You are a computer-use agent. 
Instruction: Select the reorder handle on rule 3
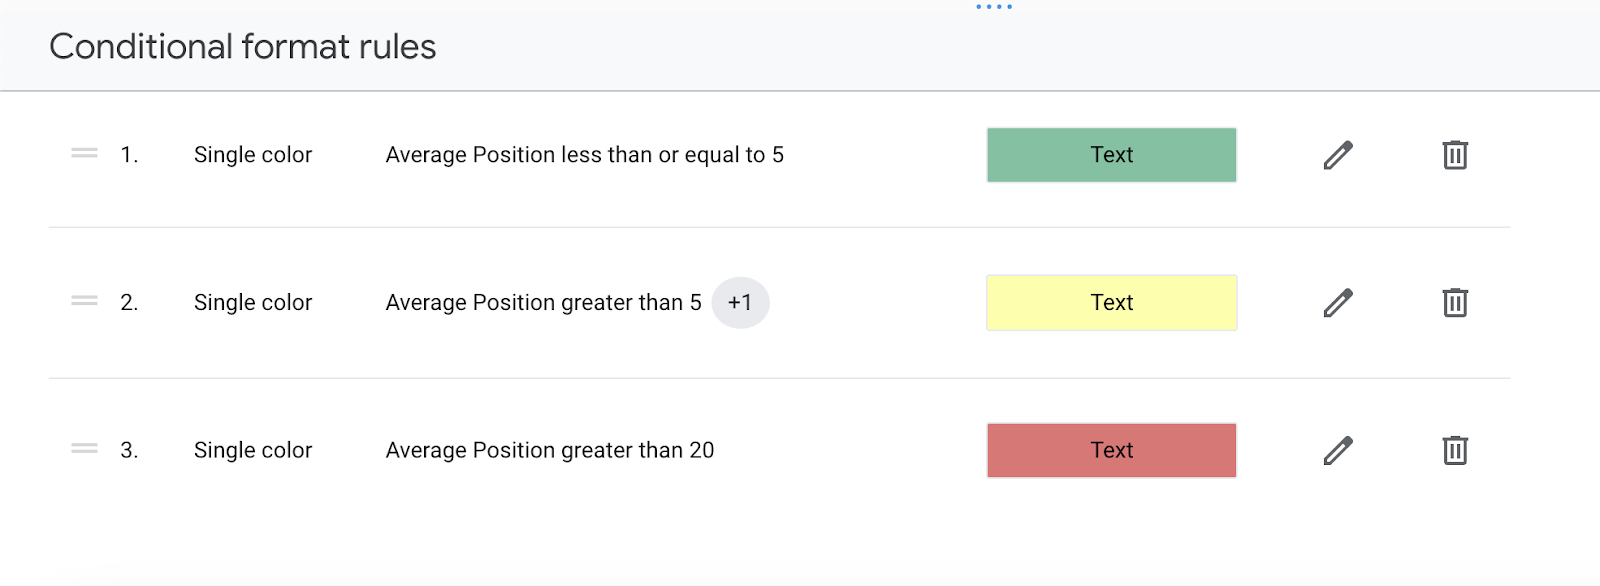pyautogui.click(x=84, y=449)
